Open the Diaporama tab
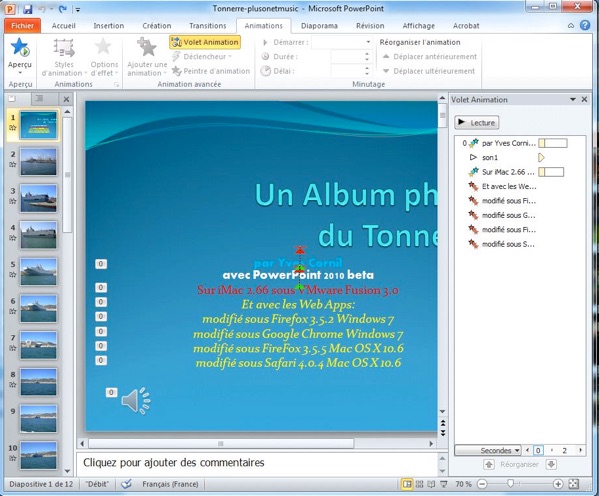This screenshot has height=496, width=599. click(319, 26)
